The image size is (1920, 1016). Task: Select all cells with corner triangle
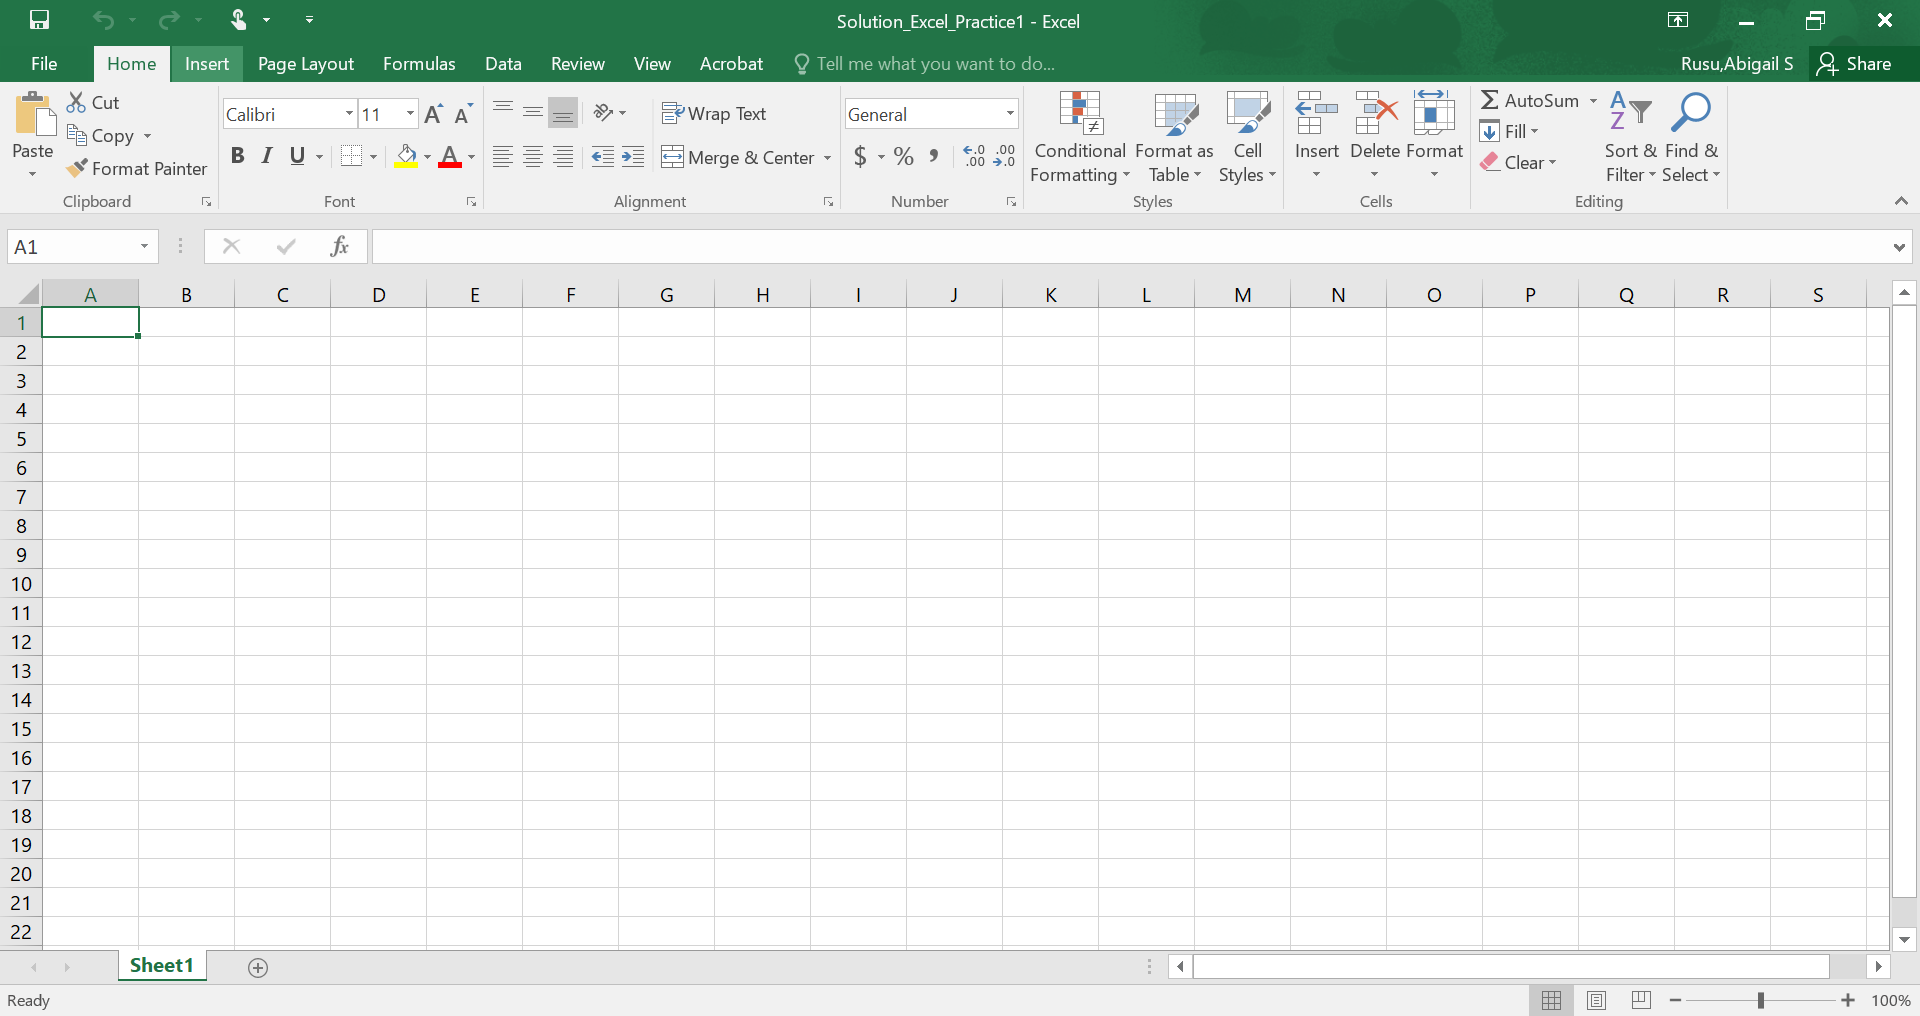(x=27, y=294)
